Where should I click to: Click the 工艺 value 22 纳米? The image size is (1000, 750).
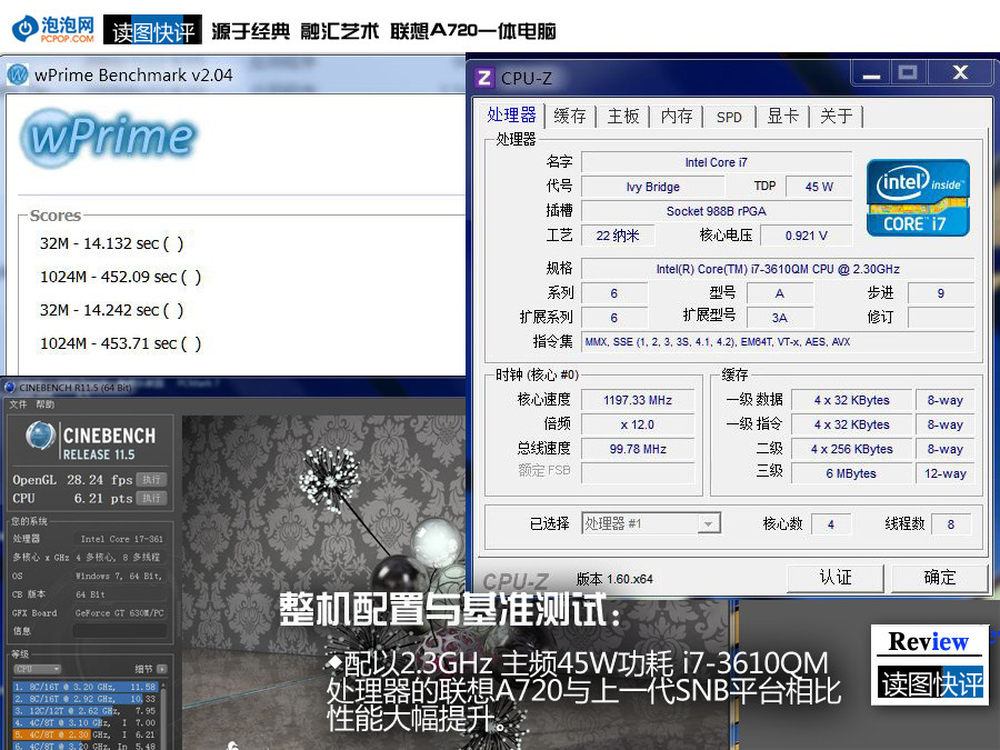617,236
